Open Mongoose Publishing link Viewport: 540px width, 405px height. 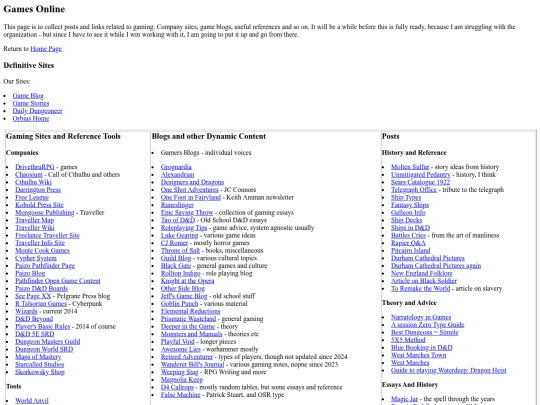click(x=45, y=212)
